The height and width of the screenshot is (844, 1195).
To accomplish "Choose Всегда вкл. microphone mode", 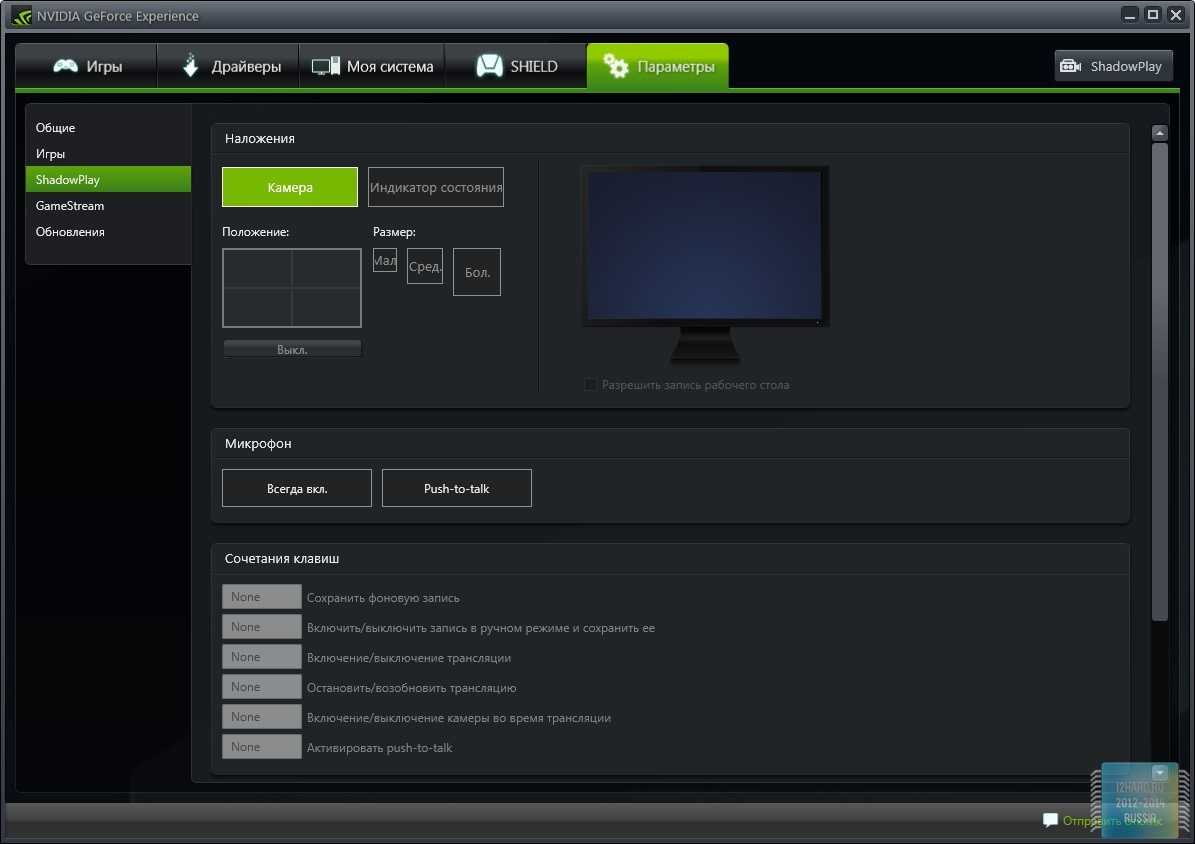I will [x=297, y=489].
